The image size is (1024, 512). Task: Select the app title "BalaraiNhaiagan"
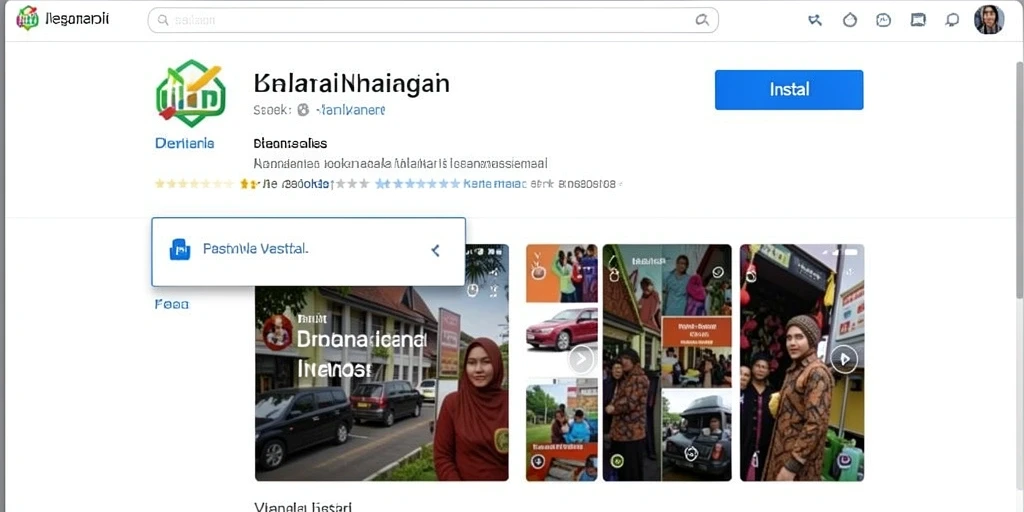click(351, 84)
